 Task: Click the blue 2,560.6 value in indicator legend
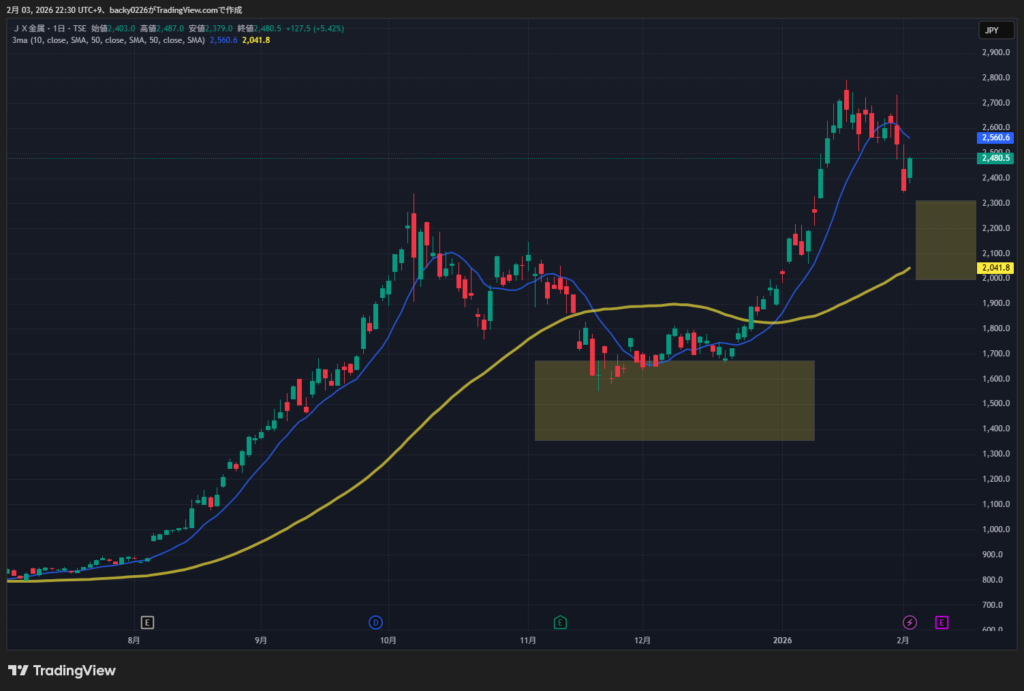pyautogui.click(x=223, y=40)
